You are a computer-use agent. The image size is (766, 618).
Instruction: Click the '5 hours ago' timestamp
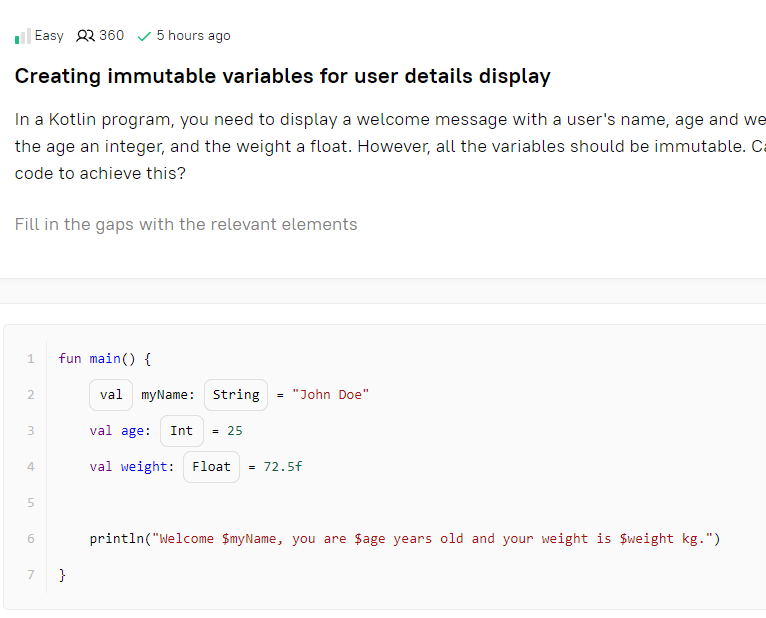tap(193, 36)
